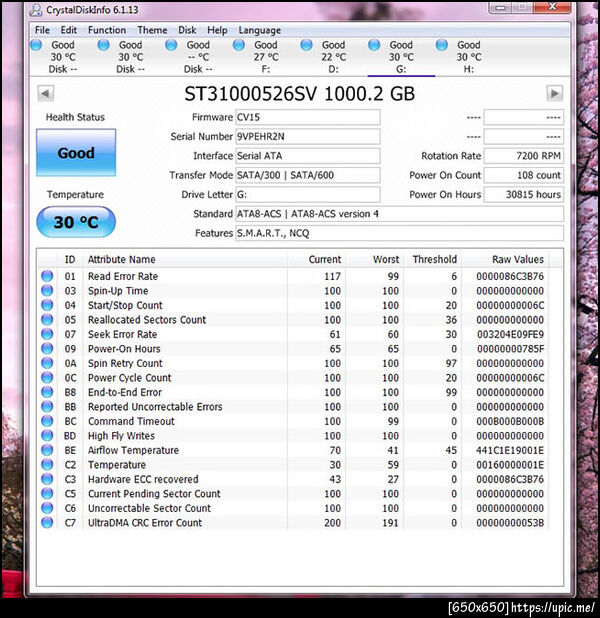
Task: Click status orb of C2 Temperature row
Action: point(47,465)
